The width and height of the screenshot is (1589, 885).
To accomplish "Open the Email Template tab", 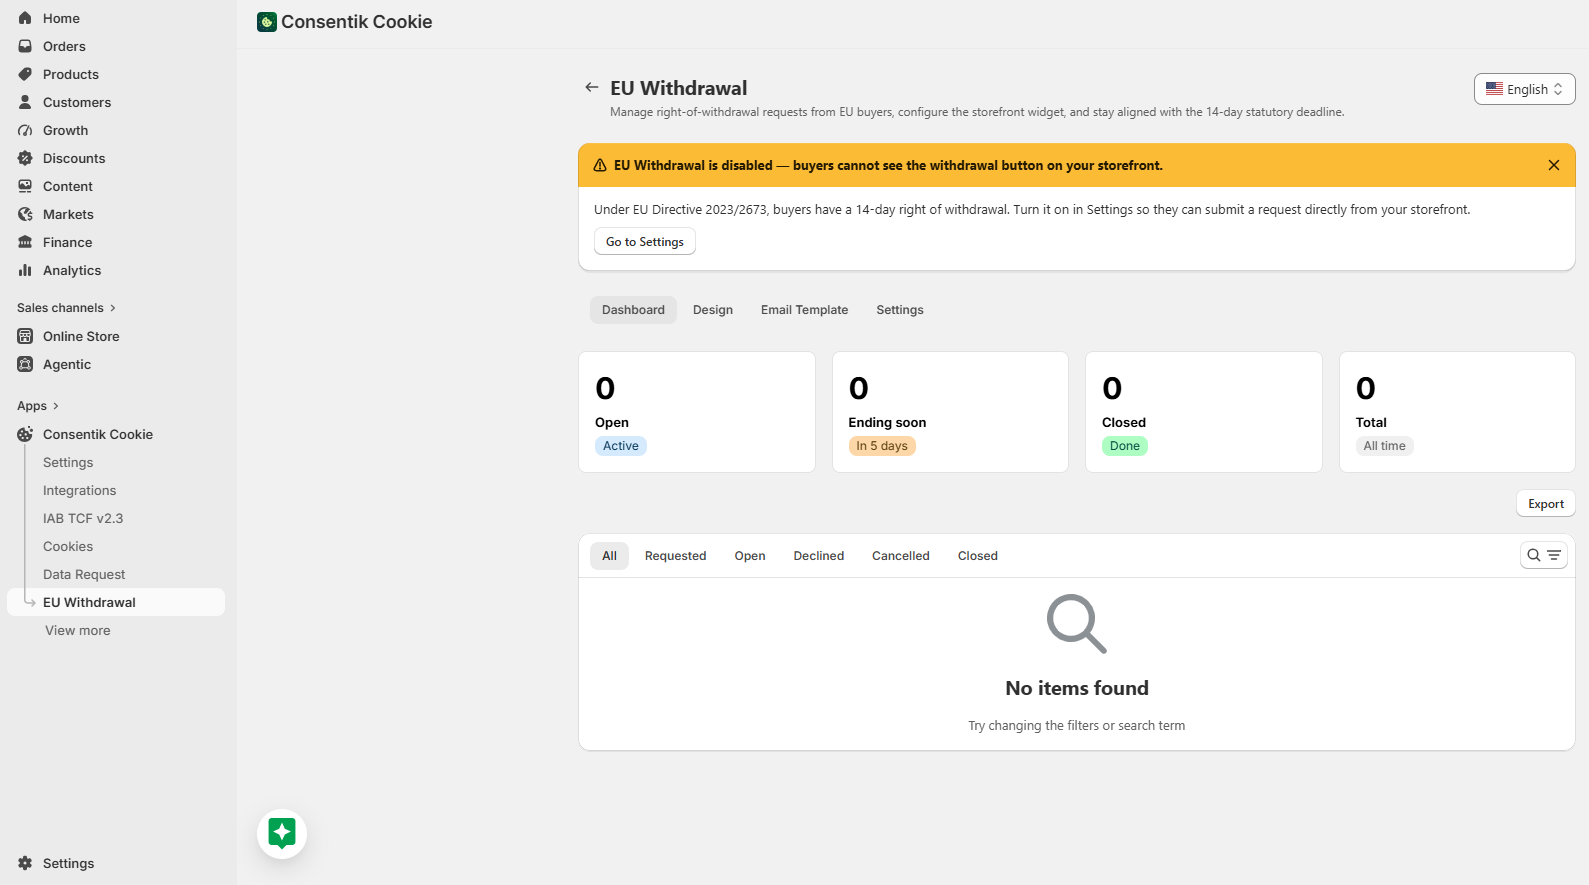I will 804,310.
